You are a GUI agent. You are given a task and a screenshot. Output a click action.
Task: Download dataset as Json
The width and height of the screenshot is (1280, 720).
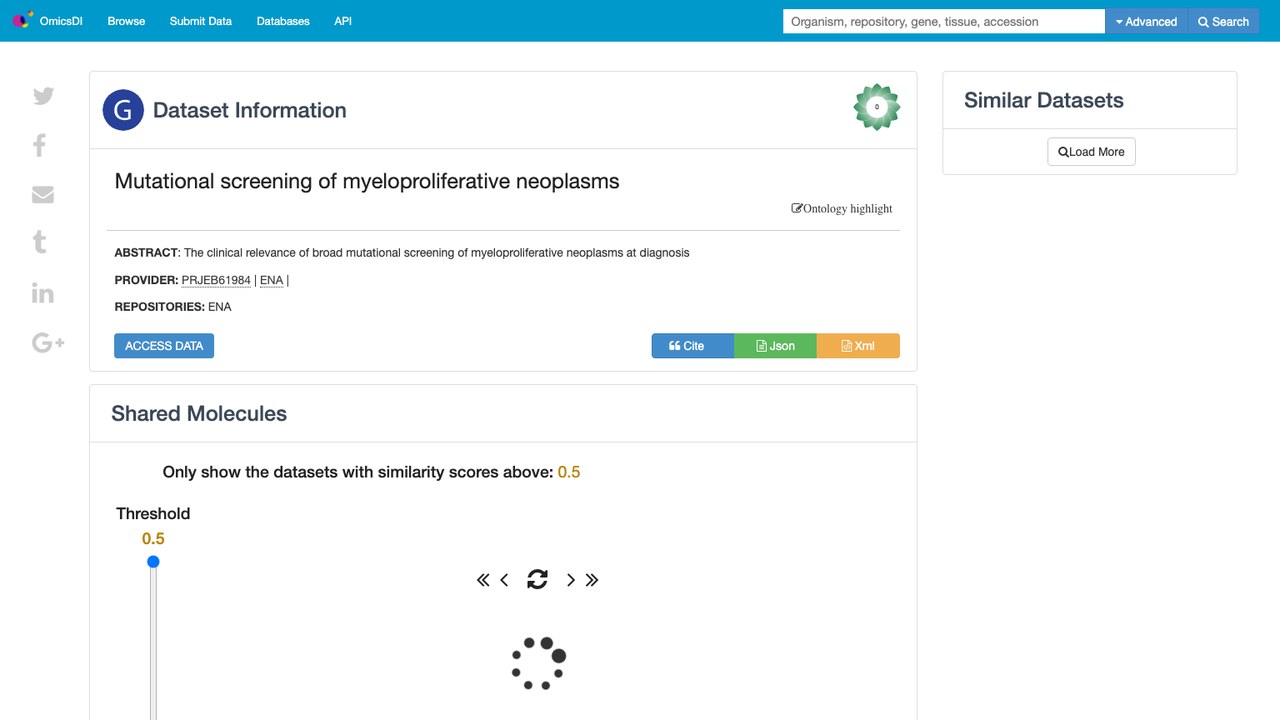point(775,346)
